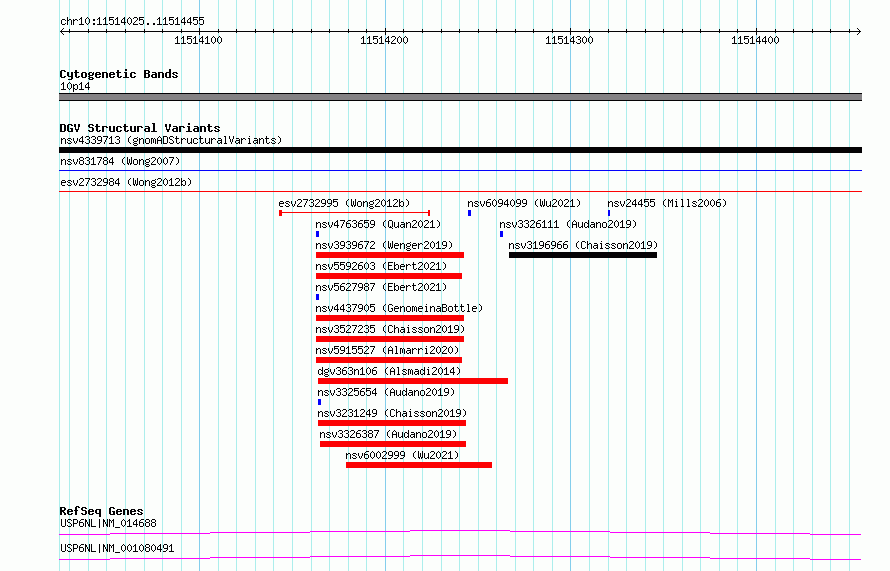Click the black nsv3196966 (Chaisson2019) variant bar
Viewport: 890px width, 571px height.
[x=583, y=255]
